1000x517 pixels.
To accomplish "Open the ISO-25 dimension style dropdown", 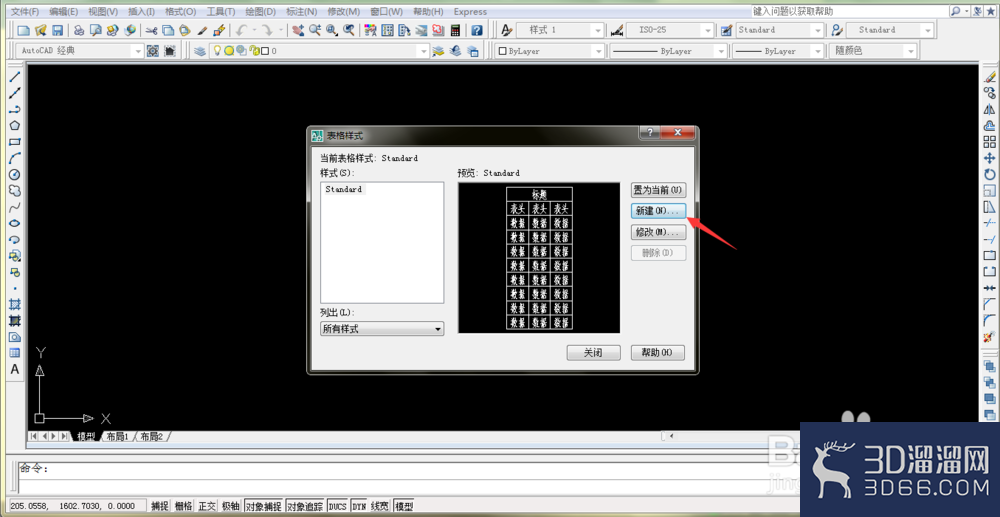I will 707,30.
